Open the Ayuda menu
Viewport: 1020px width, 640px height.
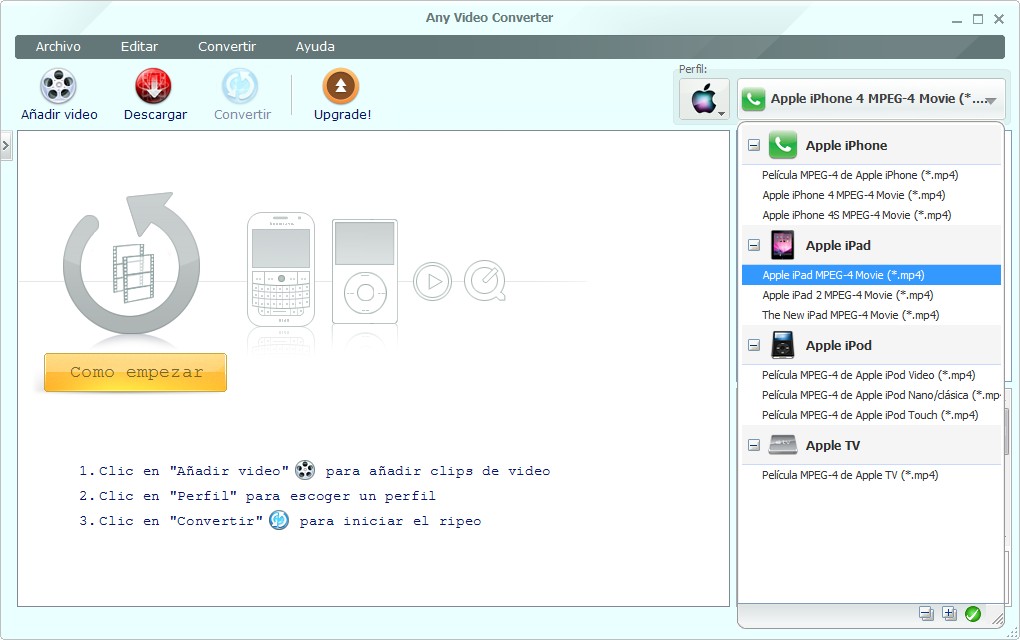point(315,47)
